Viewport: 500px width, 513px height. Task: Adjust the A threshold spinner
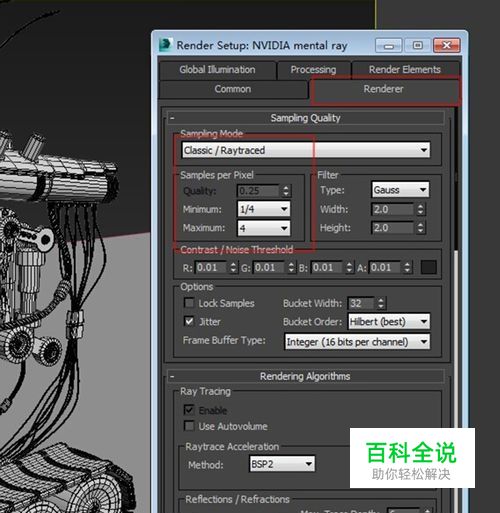click(x=407, y=267)
